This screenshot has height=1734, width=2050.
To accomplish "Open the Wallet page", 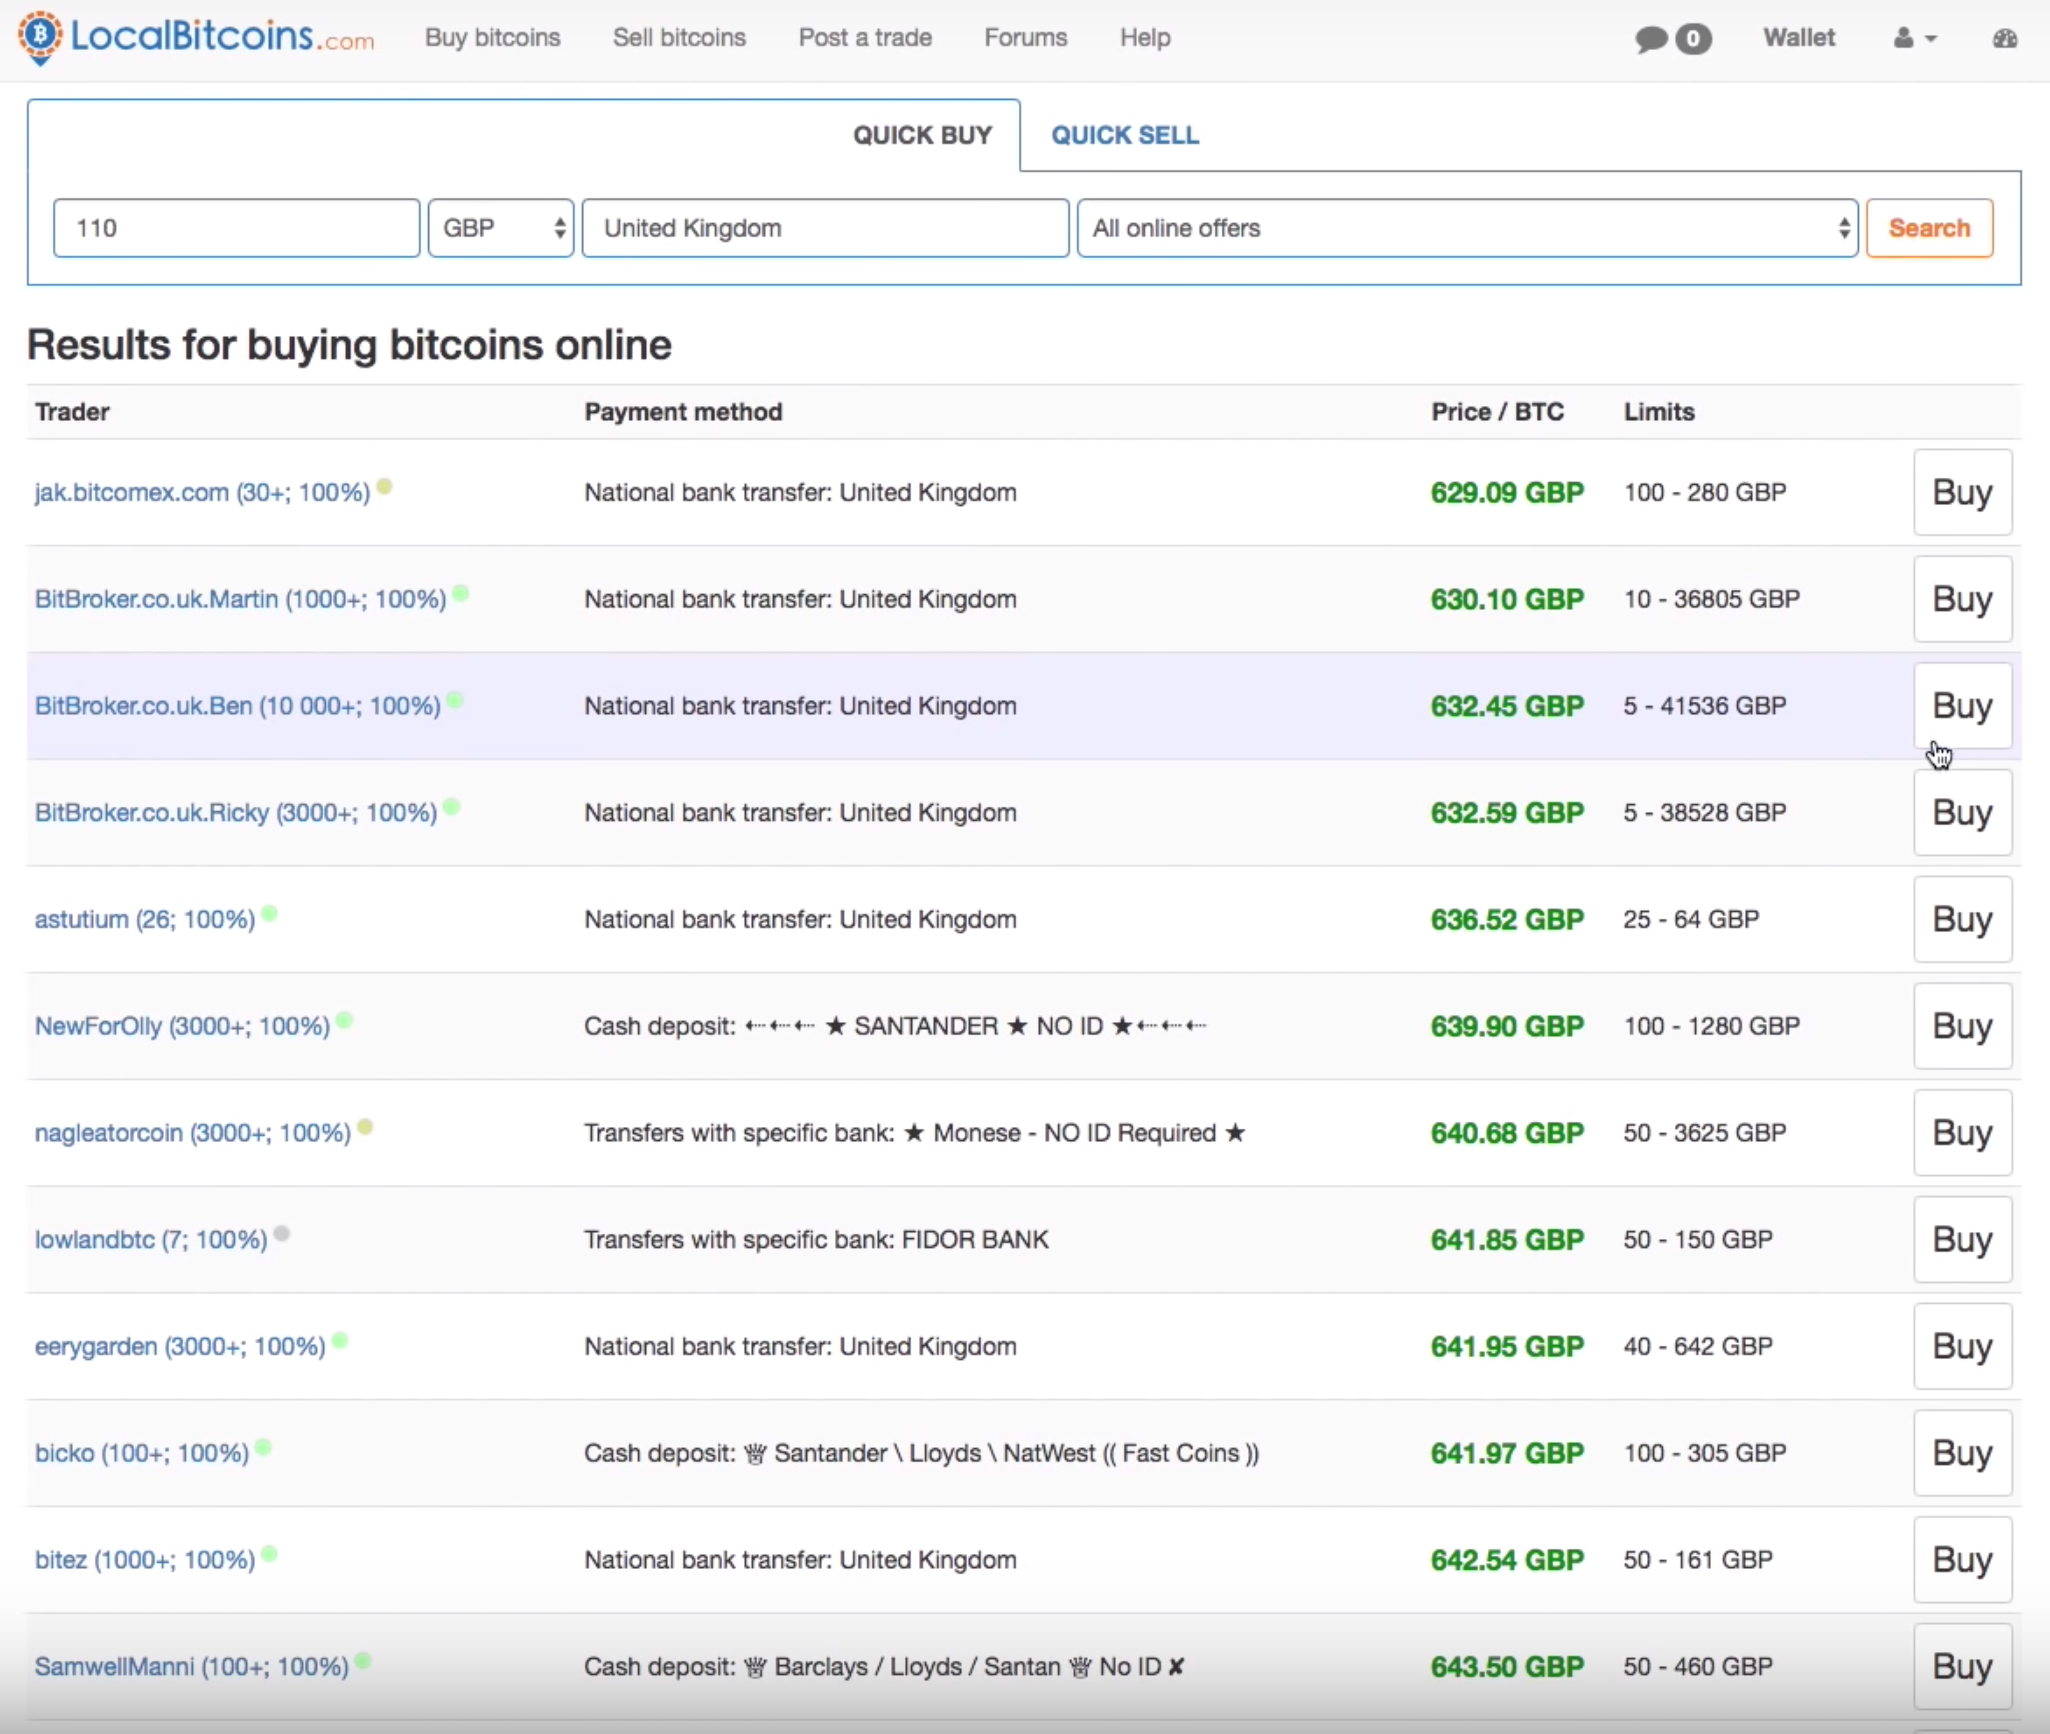I will coord(1799,38).
